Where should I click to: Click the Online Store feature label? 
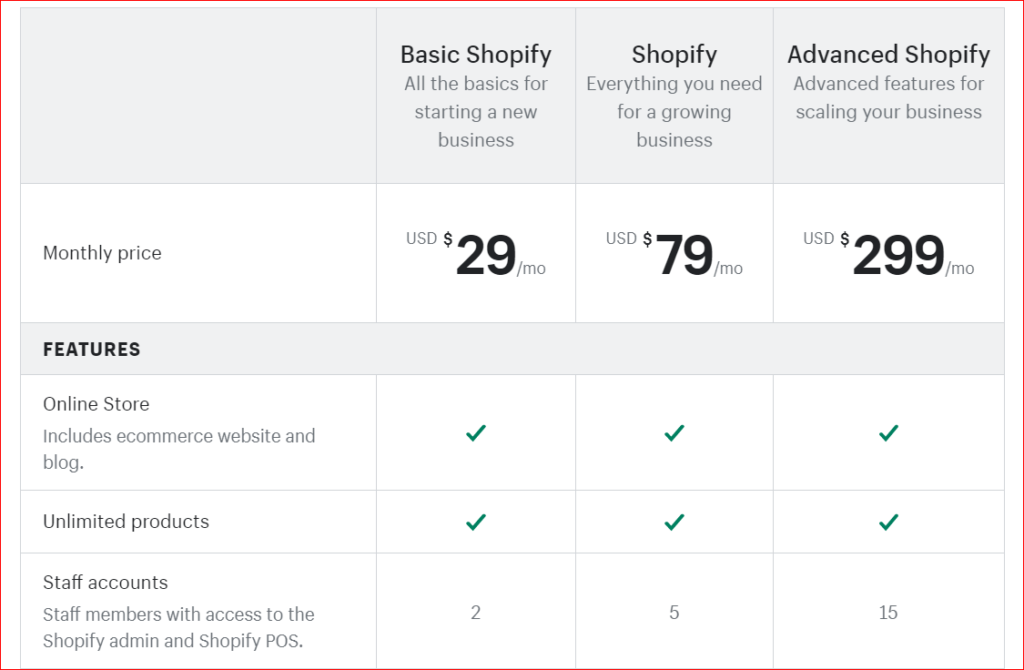click(96, 404)
